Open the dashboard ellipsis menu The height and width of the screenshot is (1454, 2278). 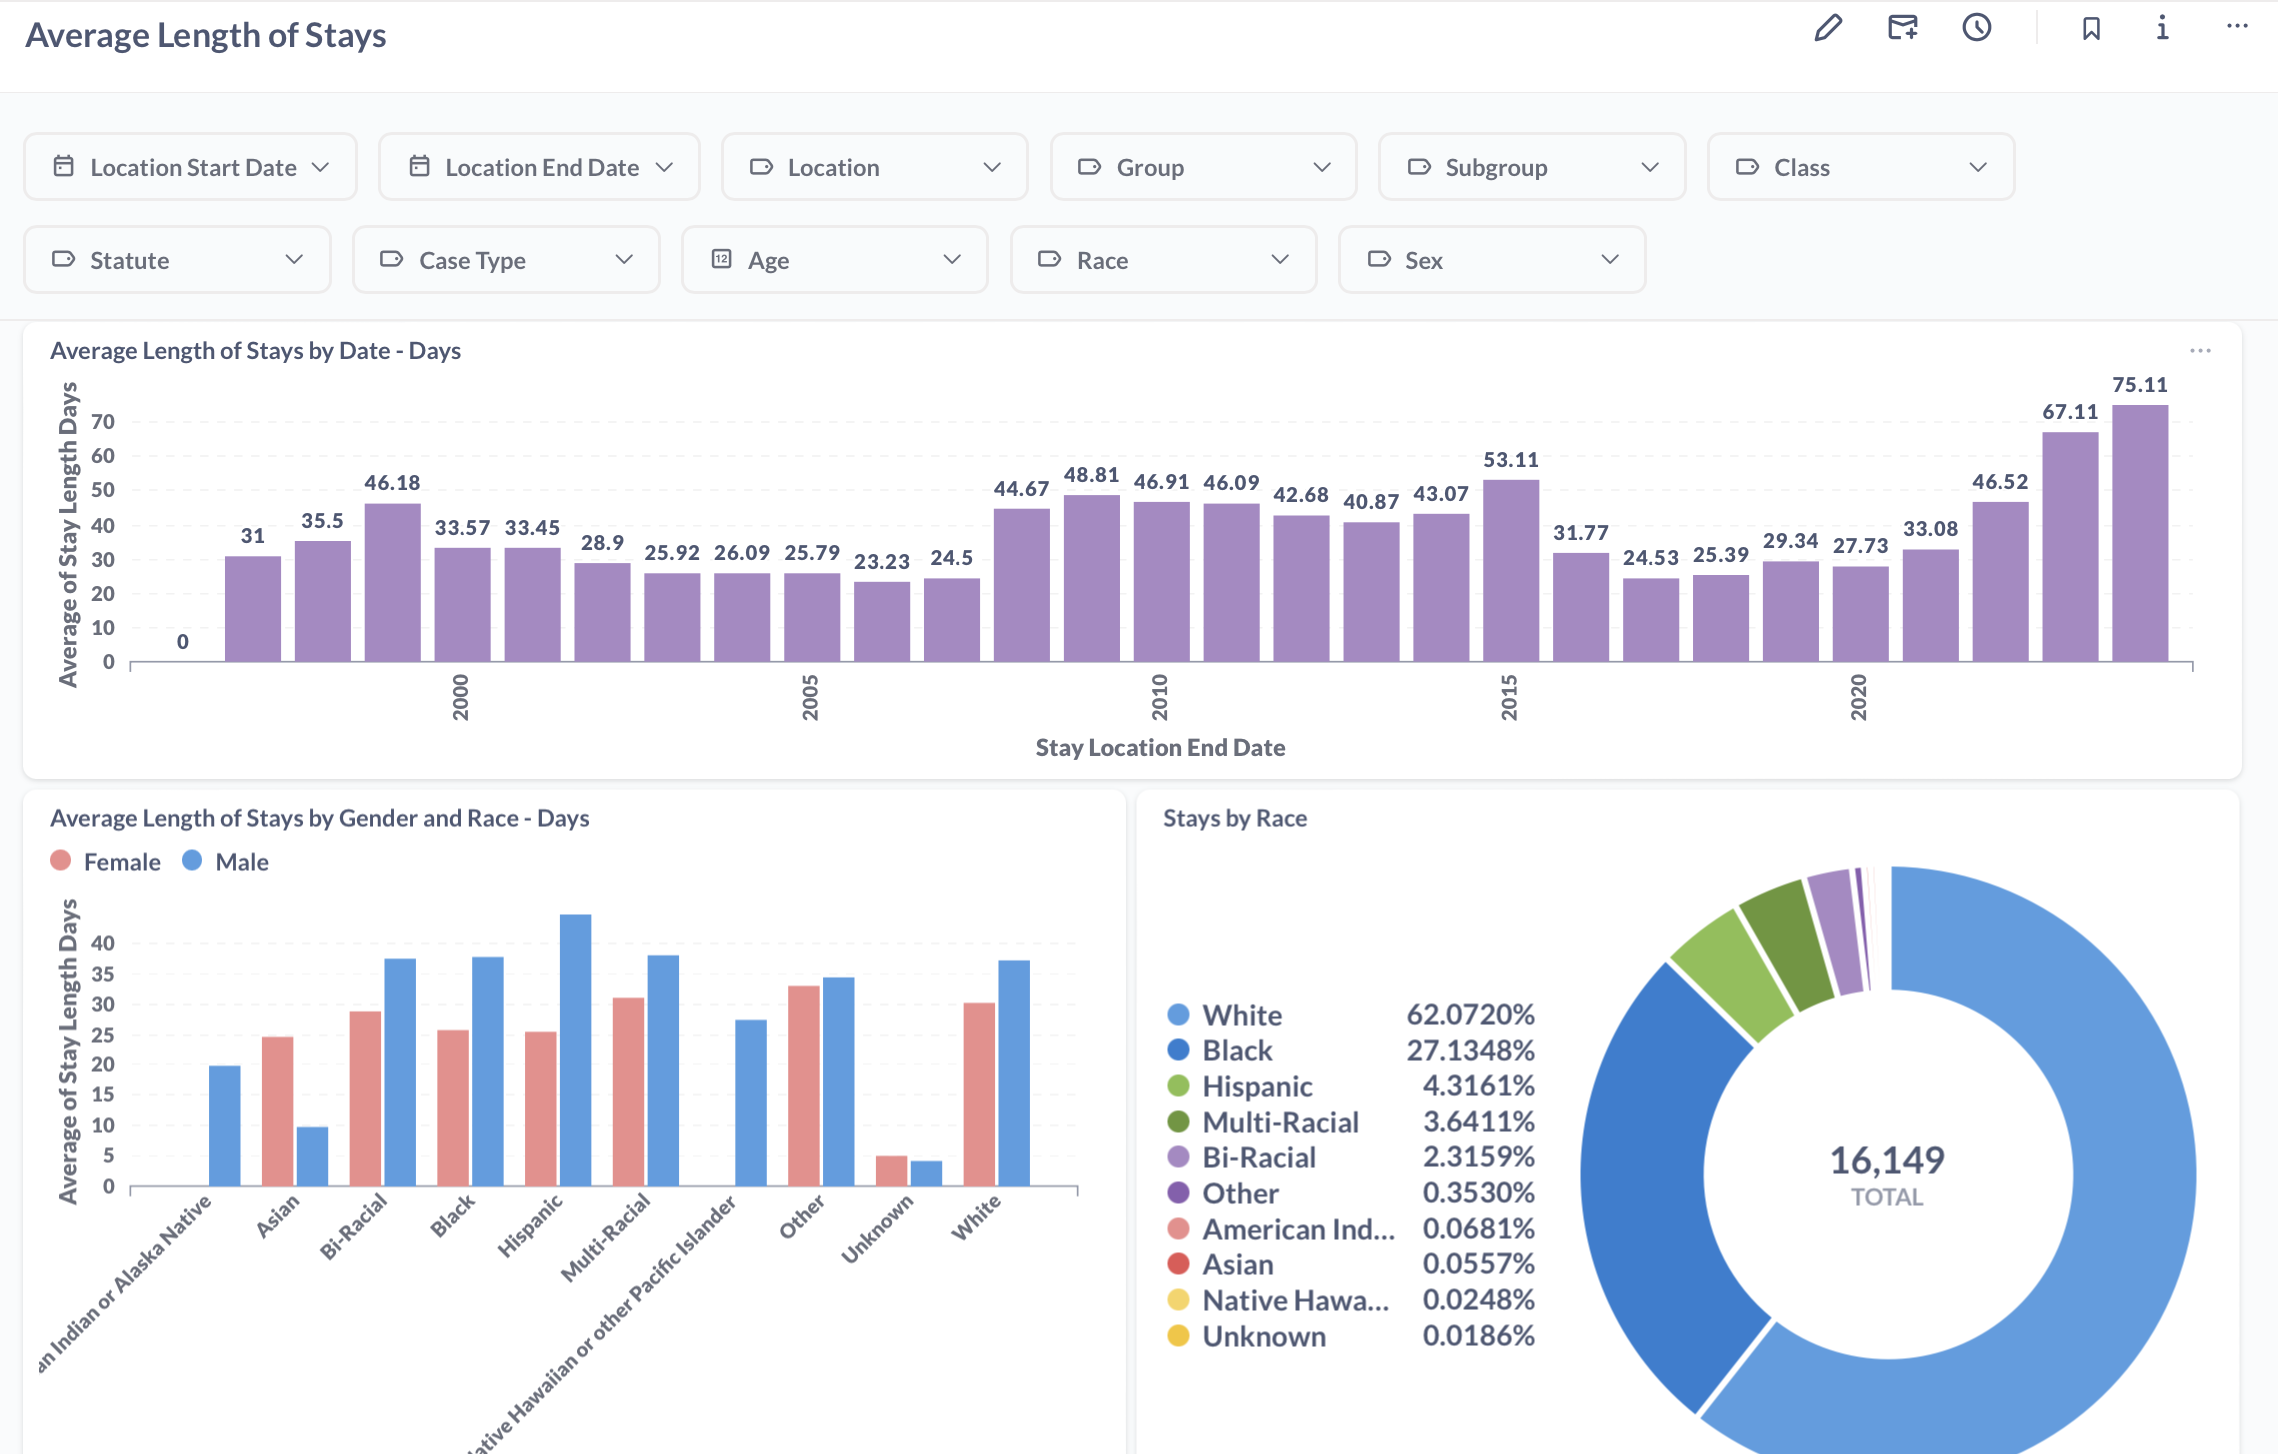(2237, 27)
